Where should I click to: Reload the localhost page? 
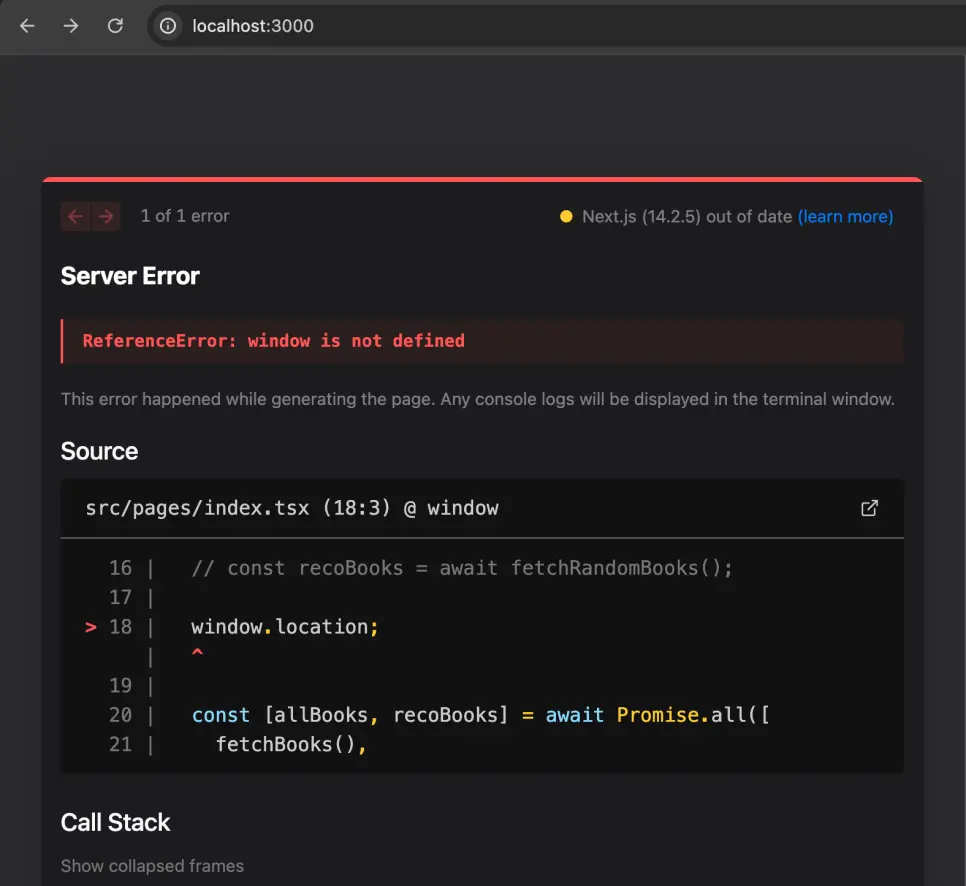tap(115, 26)
